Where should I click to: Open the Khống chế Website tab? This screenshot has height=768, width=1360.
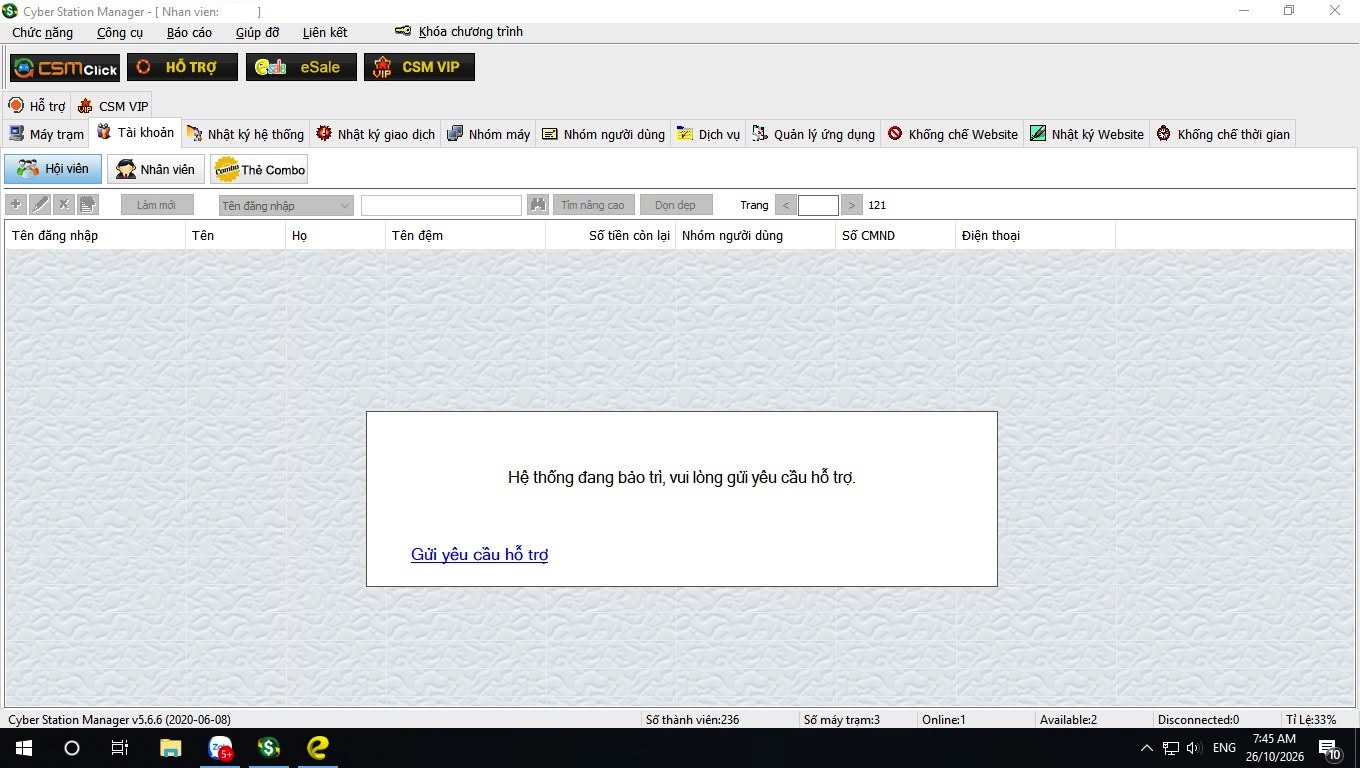[953, 134]
